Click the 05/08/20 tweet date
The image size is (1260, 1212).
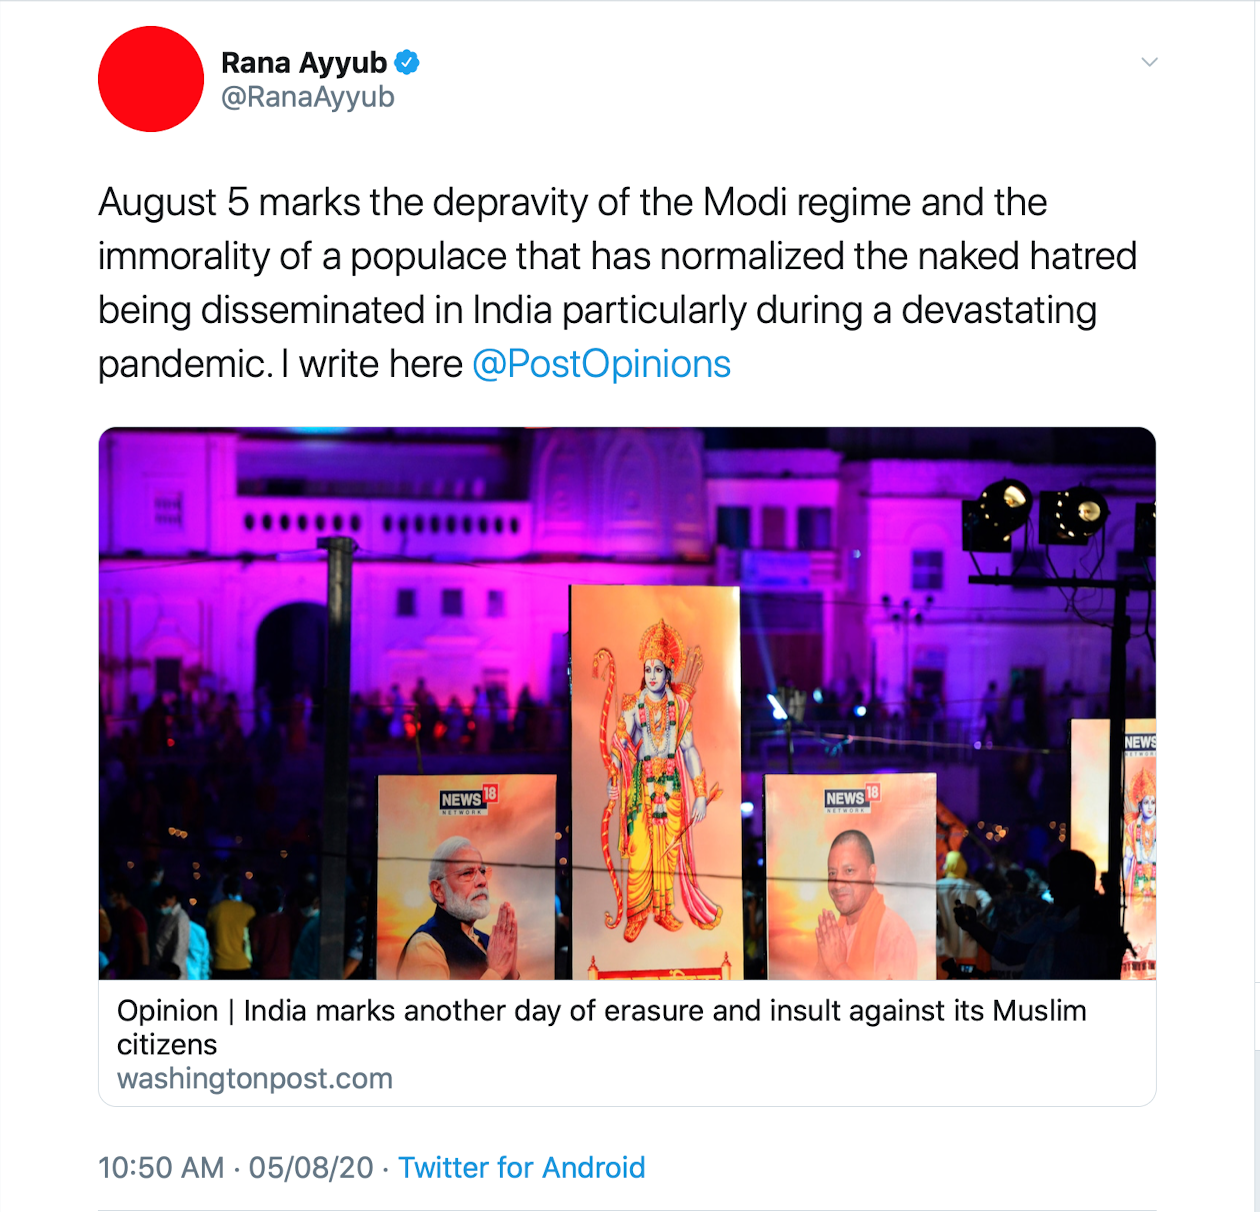point(310,1167)
